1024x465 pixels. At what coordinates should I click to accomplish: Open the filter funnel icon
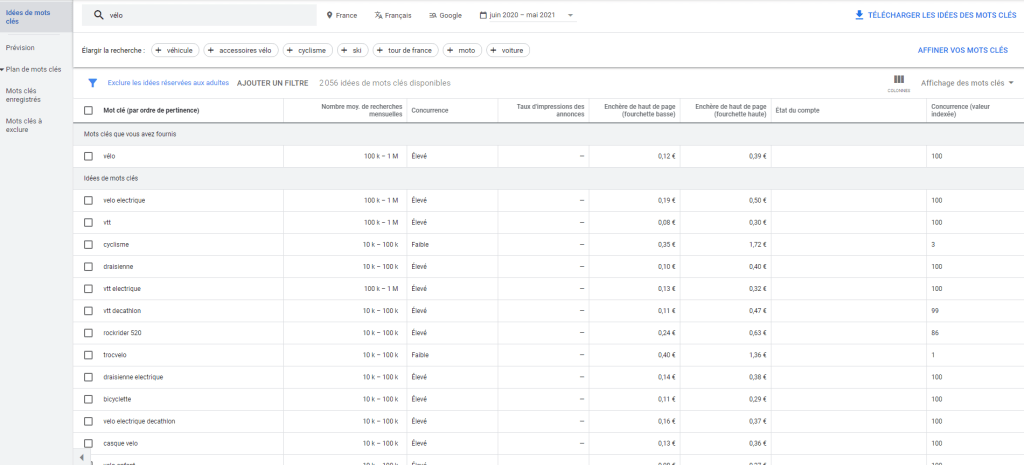[x=93, y=83]
